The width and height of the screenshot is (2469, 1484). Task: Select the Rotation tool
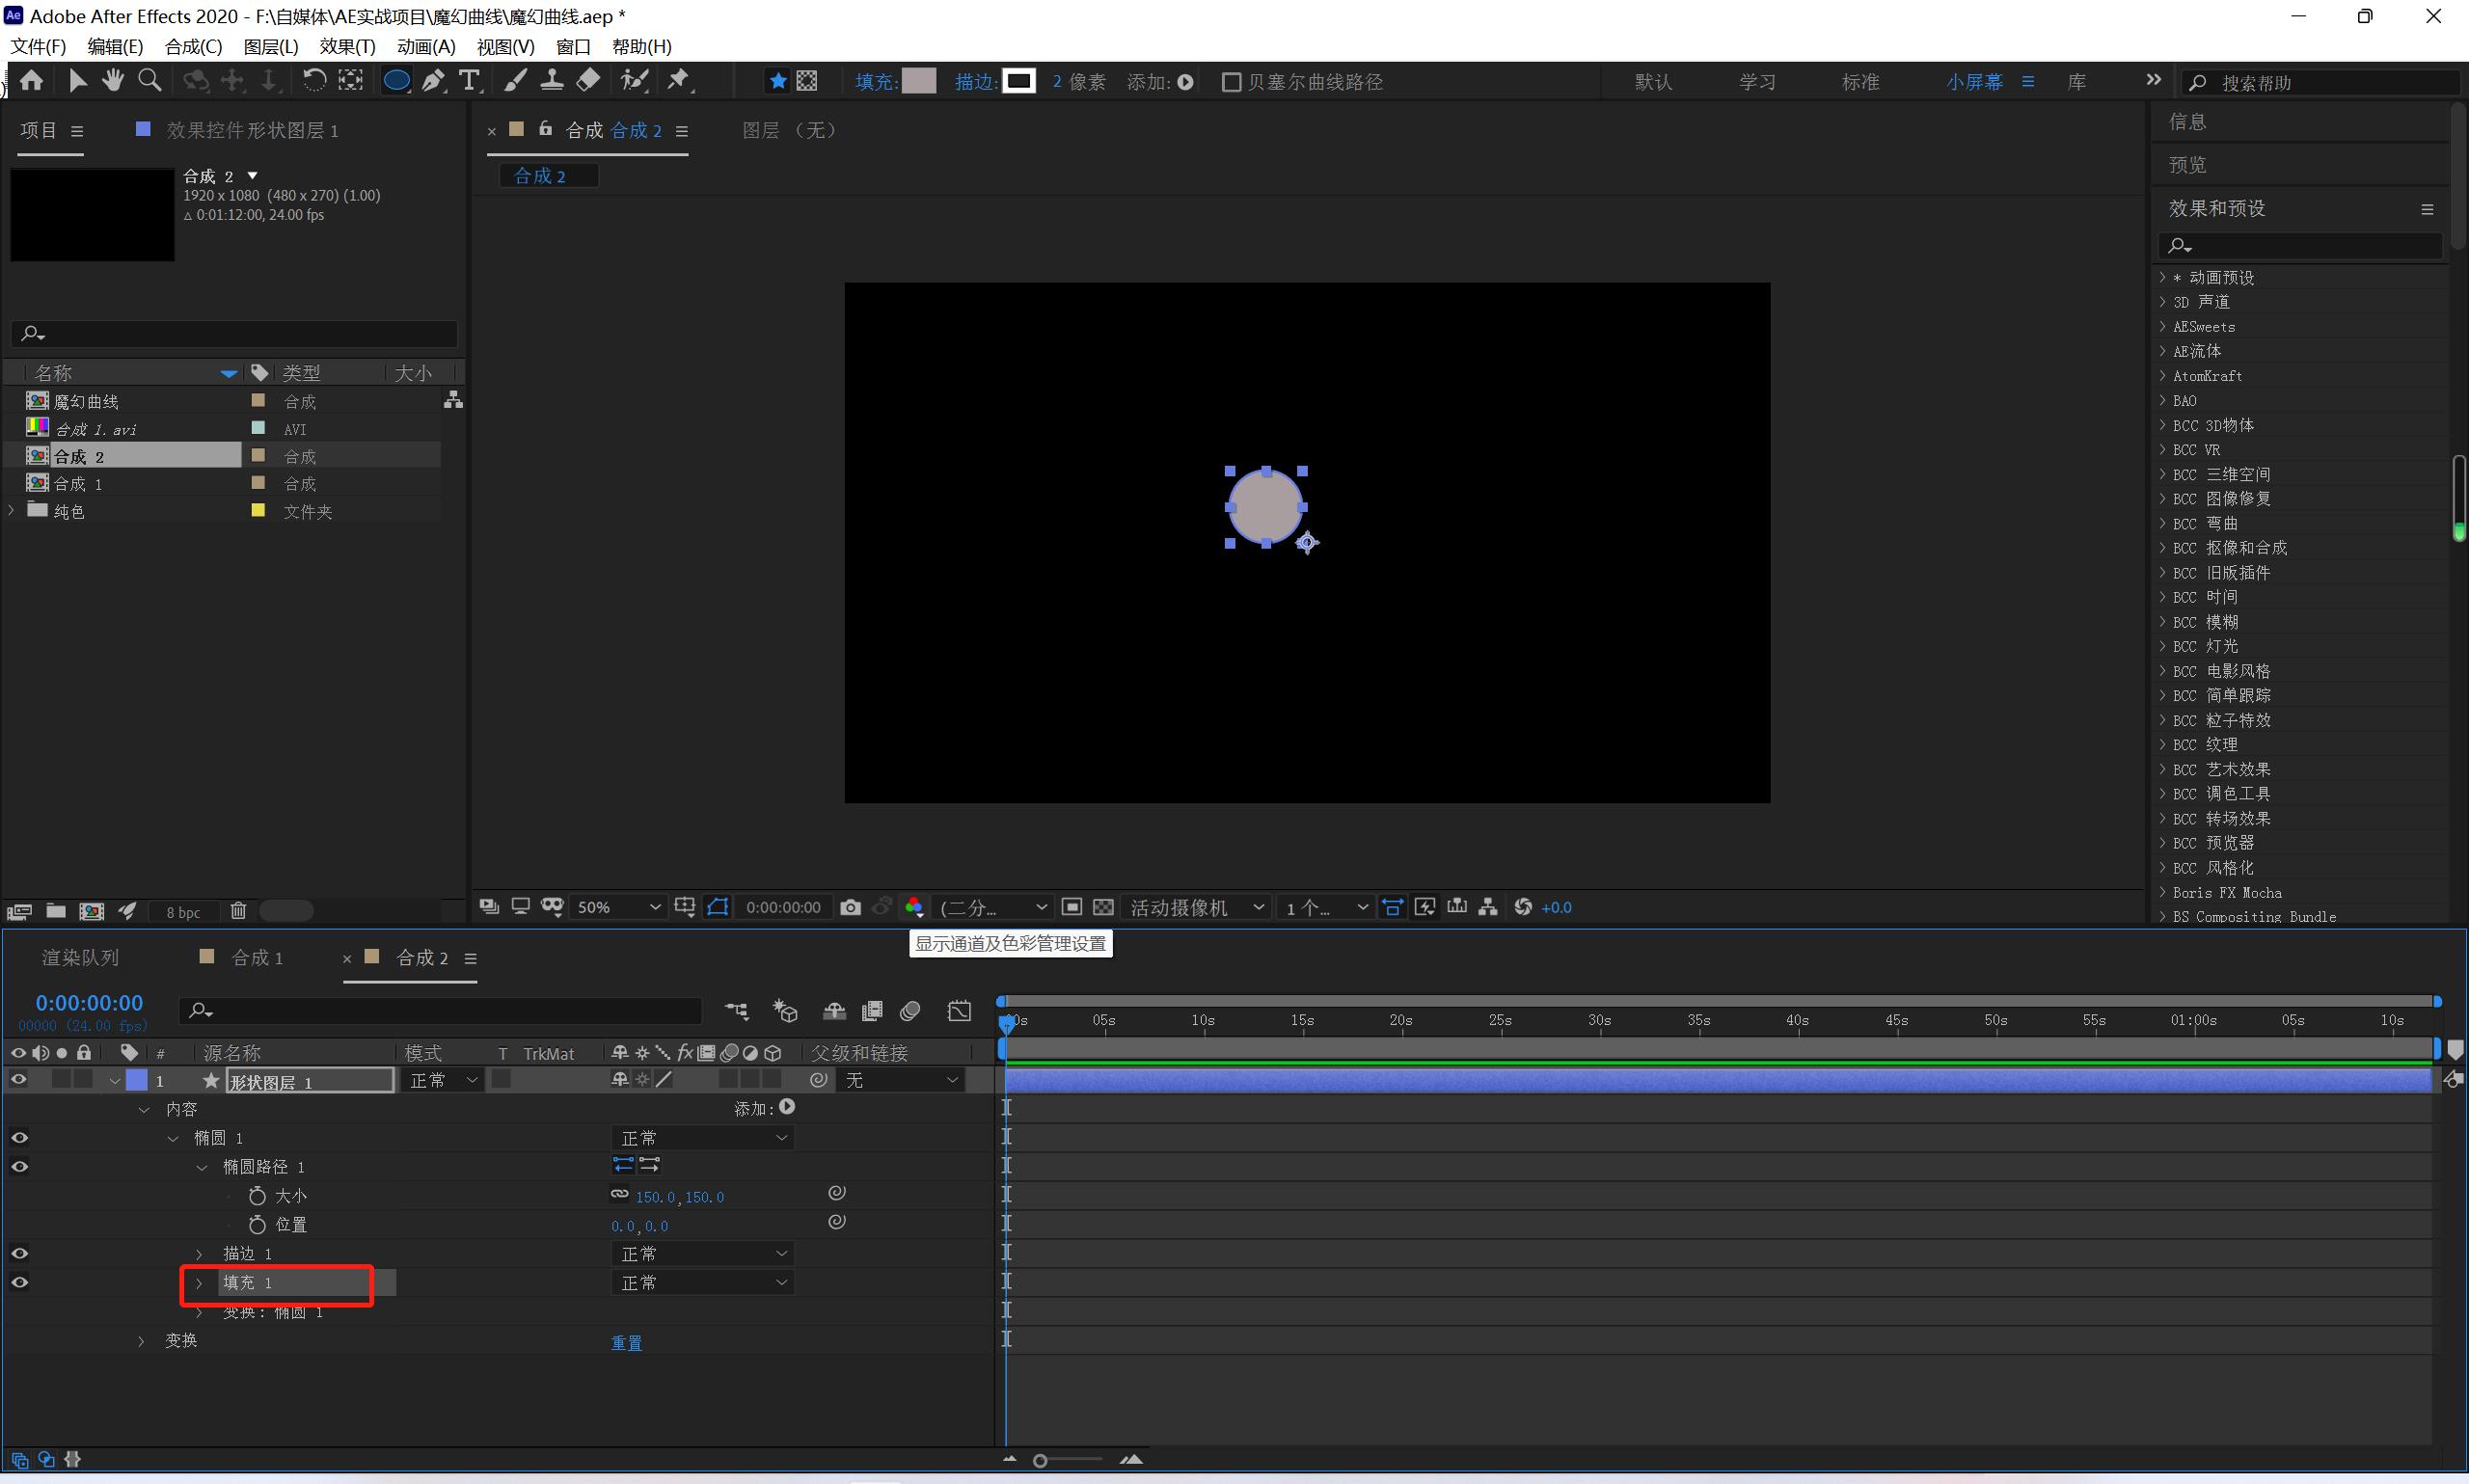click(x=313, y=81)
